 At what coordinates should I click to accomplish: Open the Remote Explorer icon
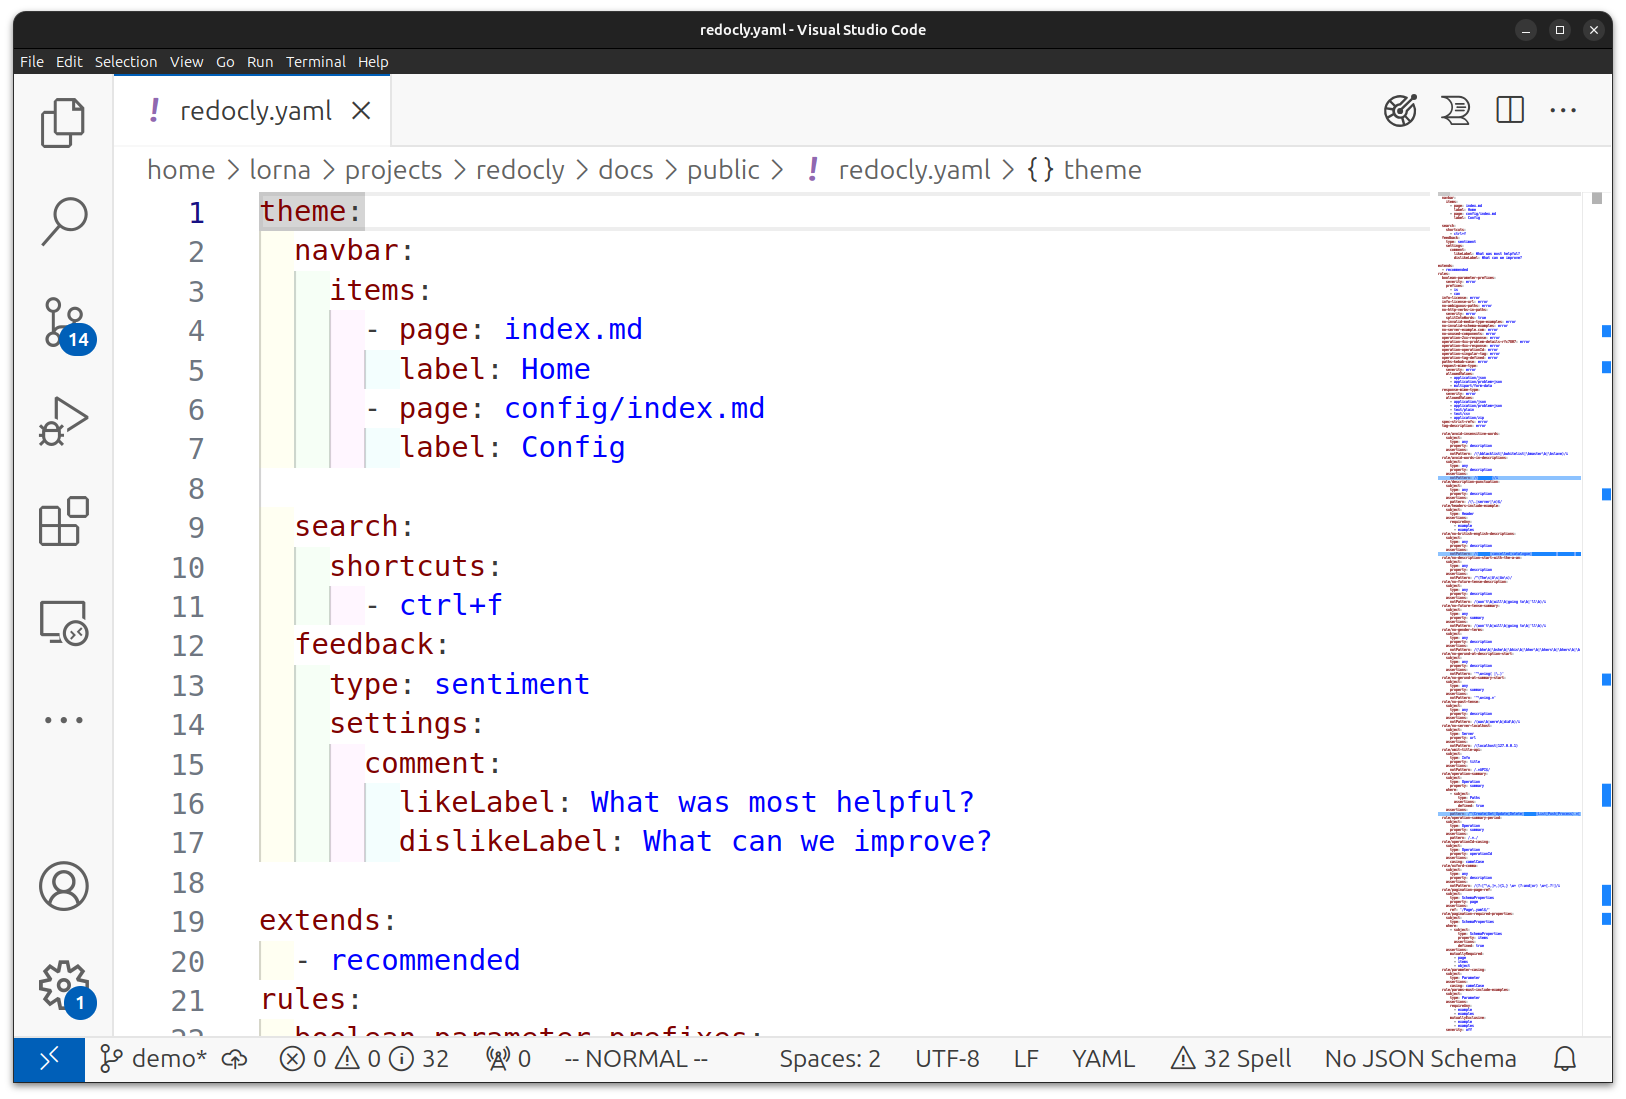[x=63, y=622]
